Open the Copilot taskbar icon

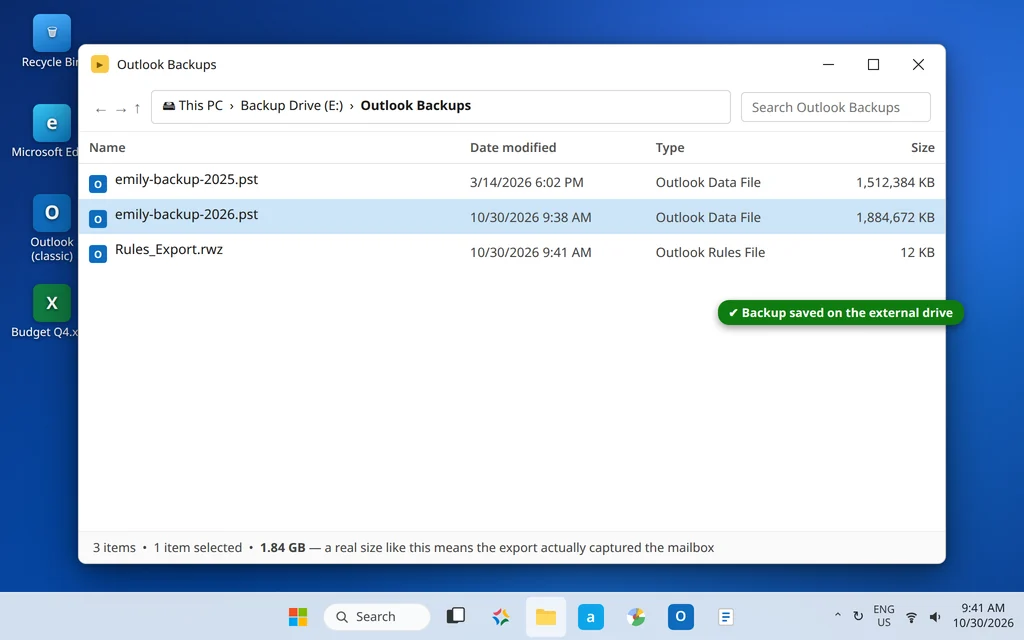(501, 616)
